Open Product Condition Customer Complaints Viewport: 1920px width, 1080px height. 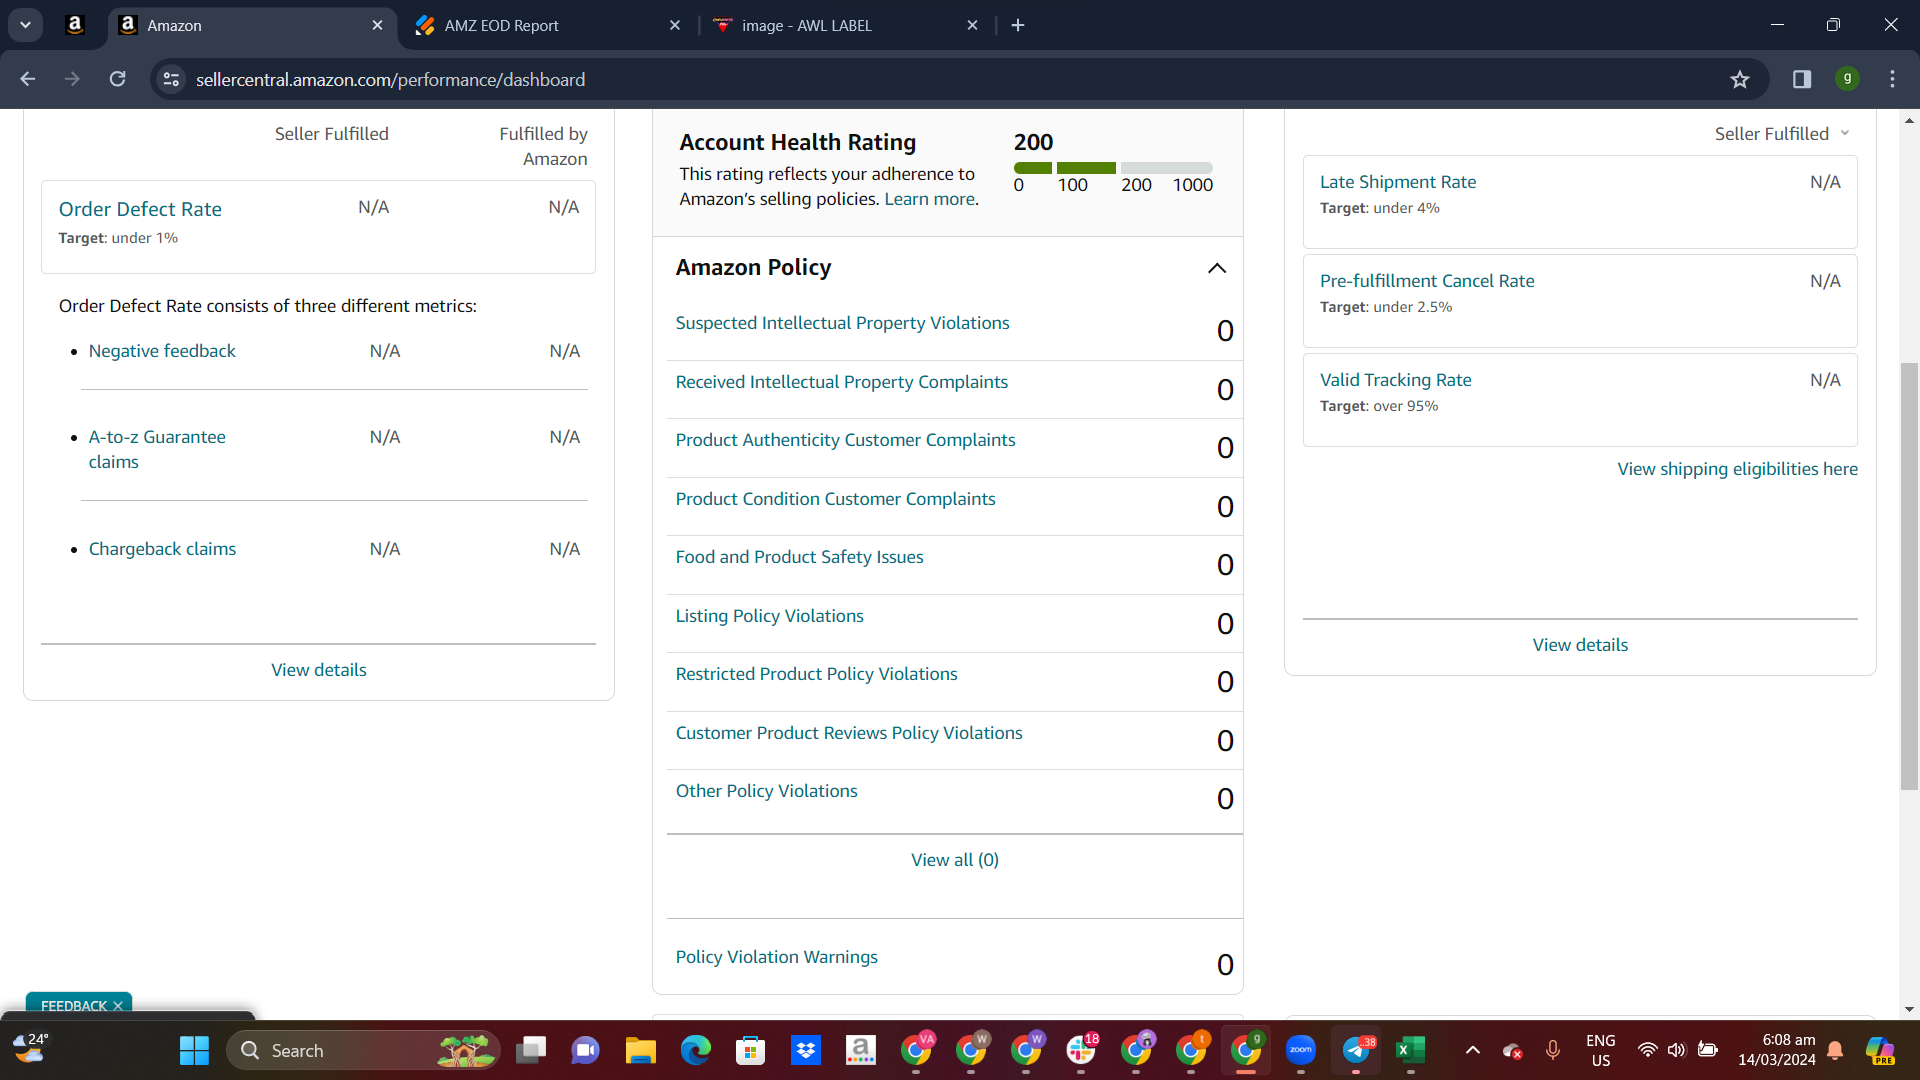click(x=835, y=499)
